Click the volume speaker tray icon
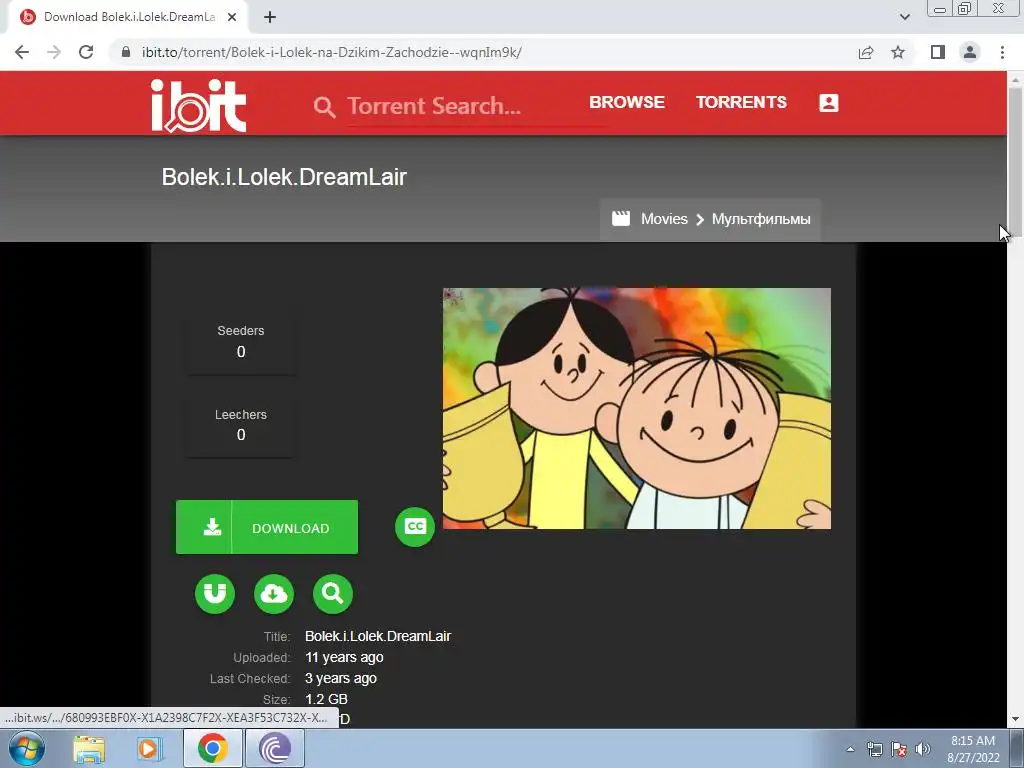1024x768 pixels. (x=922, y=749)
